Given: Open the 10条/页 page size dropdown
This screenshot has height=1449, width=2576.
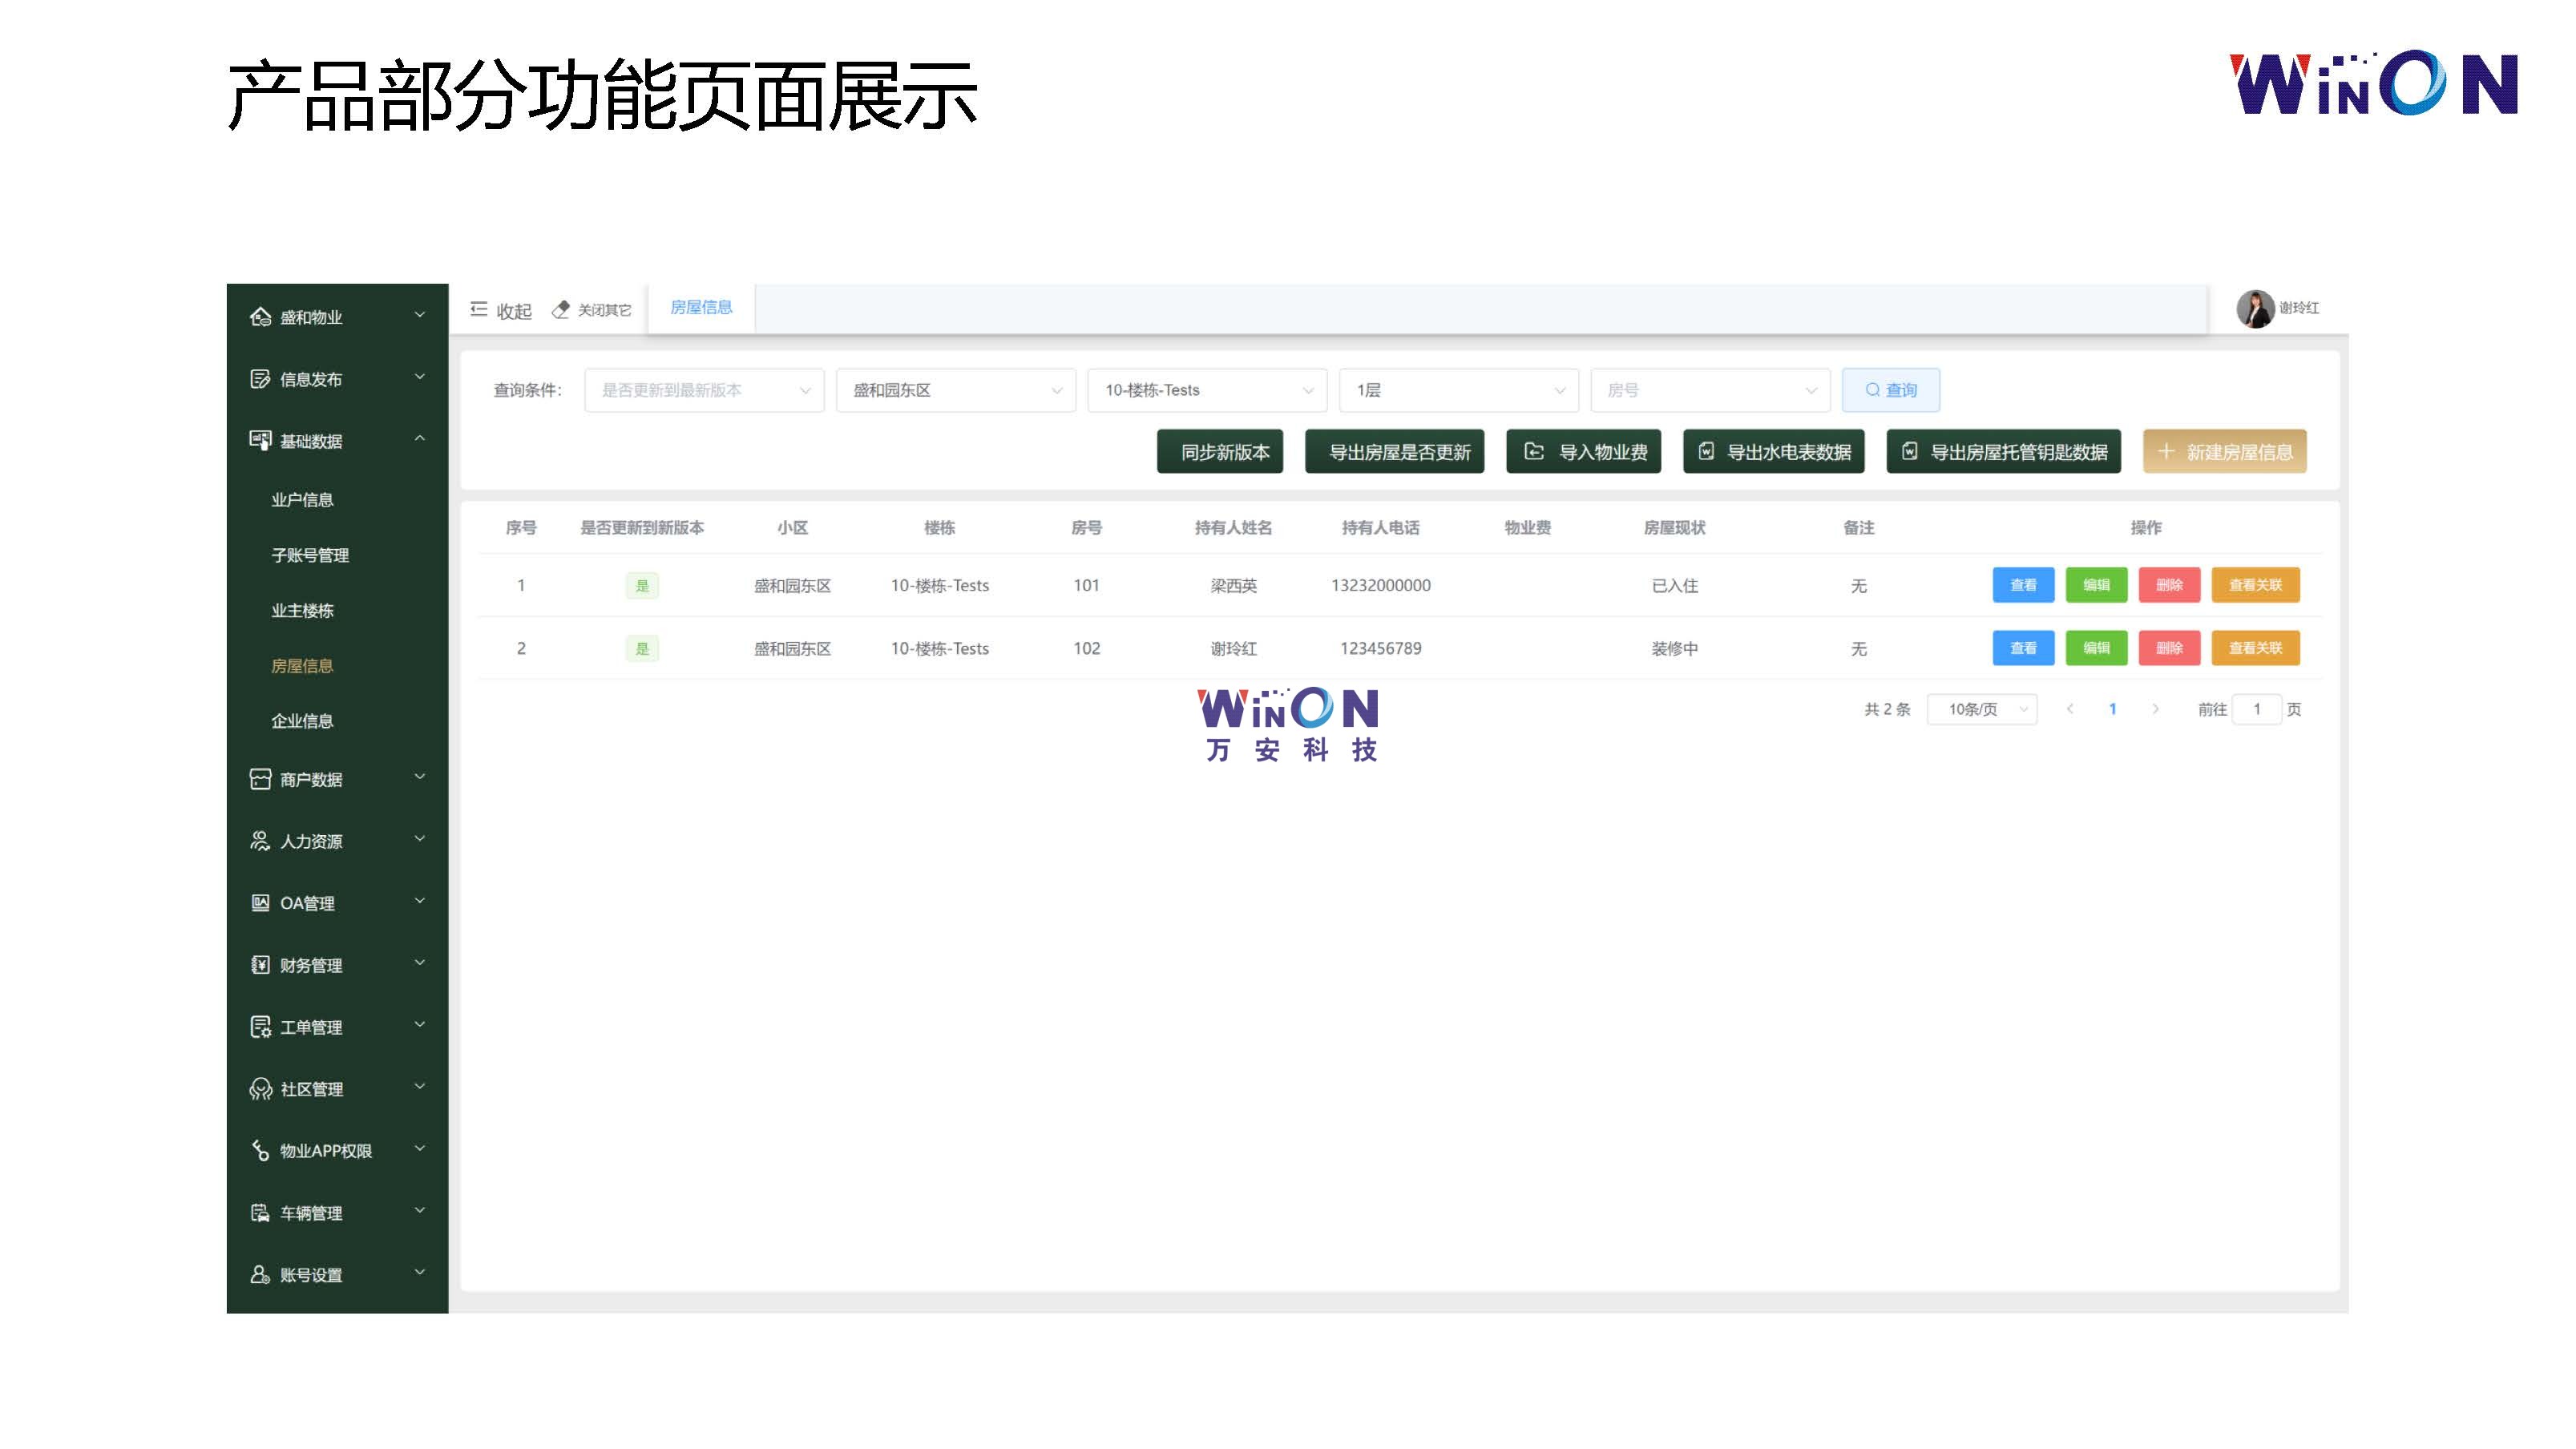Looking at the screenshot, I should pyautogui.click(x=1982, y=709).
